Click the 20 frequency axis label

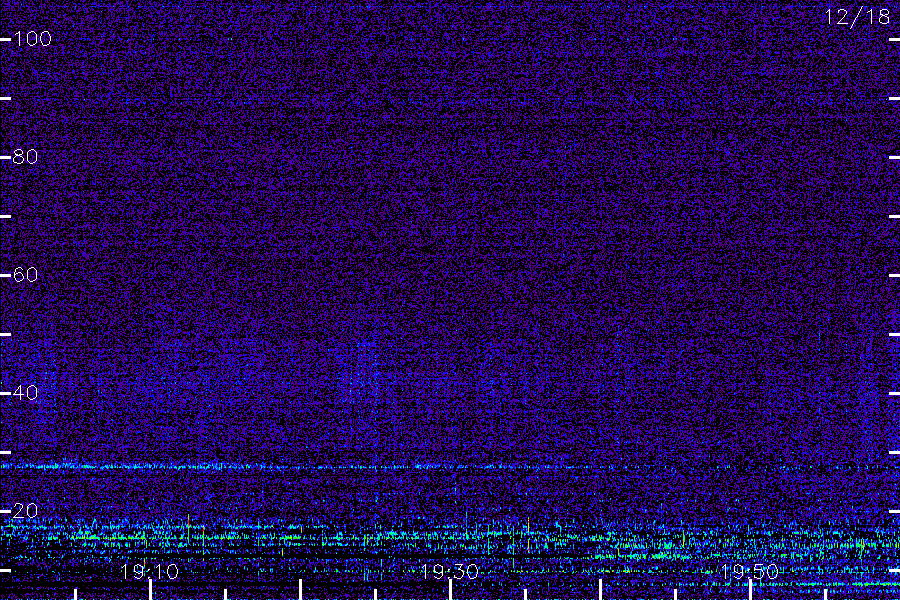[x=25, y=510]
